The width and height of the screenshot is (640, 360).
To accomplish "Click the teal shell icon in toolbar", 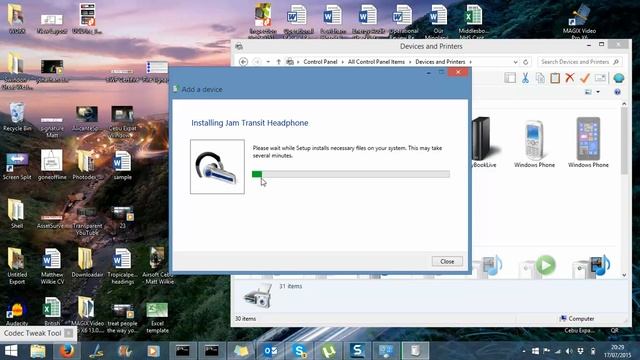I will point(619,78).
